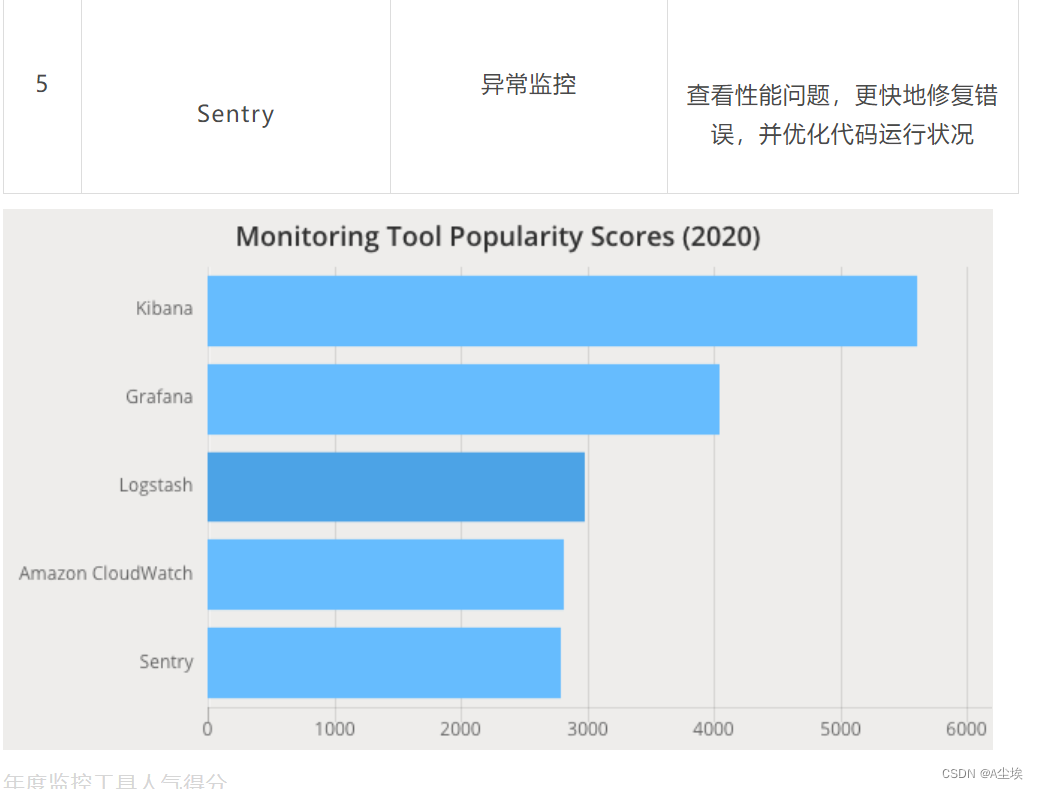This screenshot has width=1038, height=789.
Task: Click the Amazon CloudWatch bar
Action: tap(386, 575)
